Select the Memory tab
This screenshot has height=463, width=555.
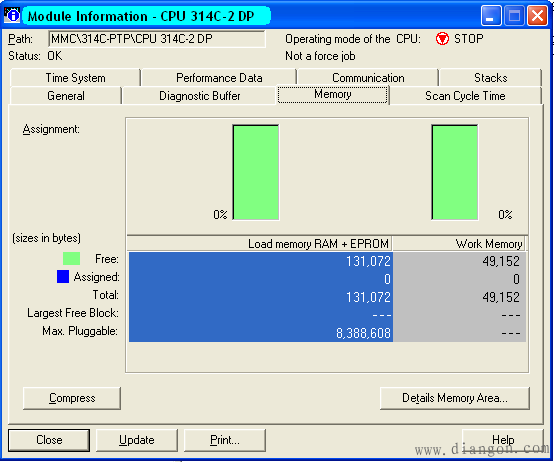333,95
